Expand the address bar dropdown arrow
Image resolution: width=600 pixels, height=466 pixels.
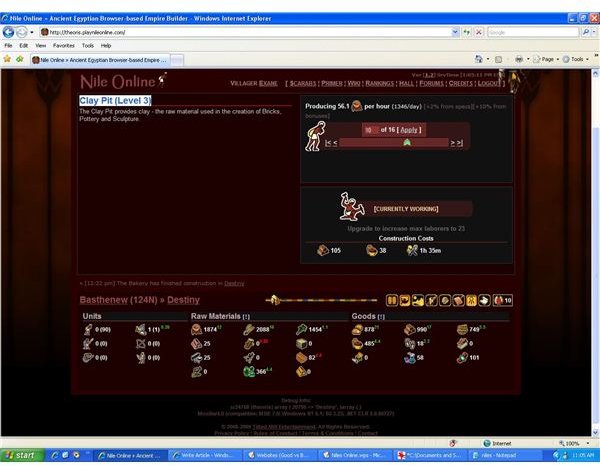[455, 32]
